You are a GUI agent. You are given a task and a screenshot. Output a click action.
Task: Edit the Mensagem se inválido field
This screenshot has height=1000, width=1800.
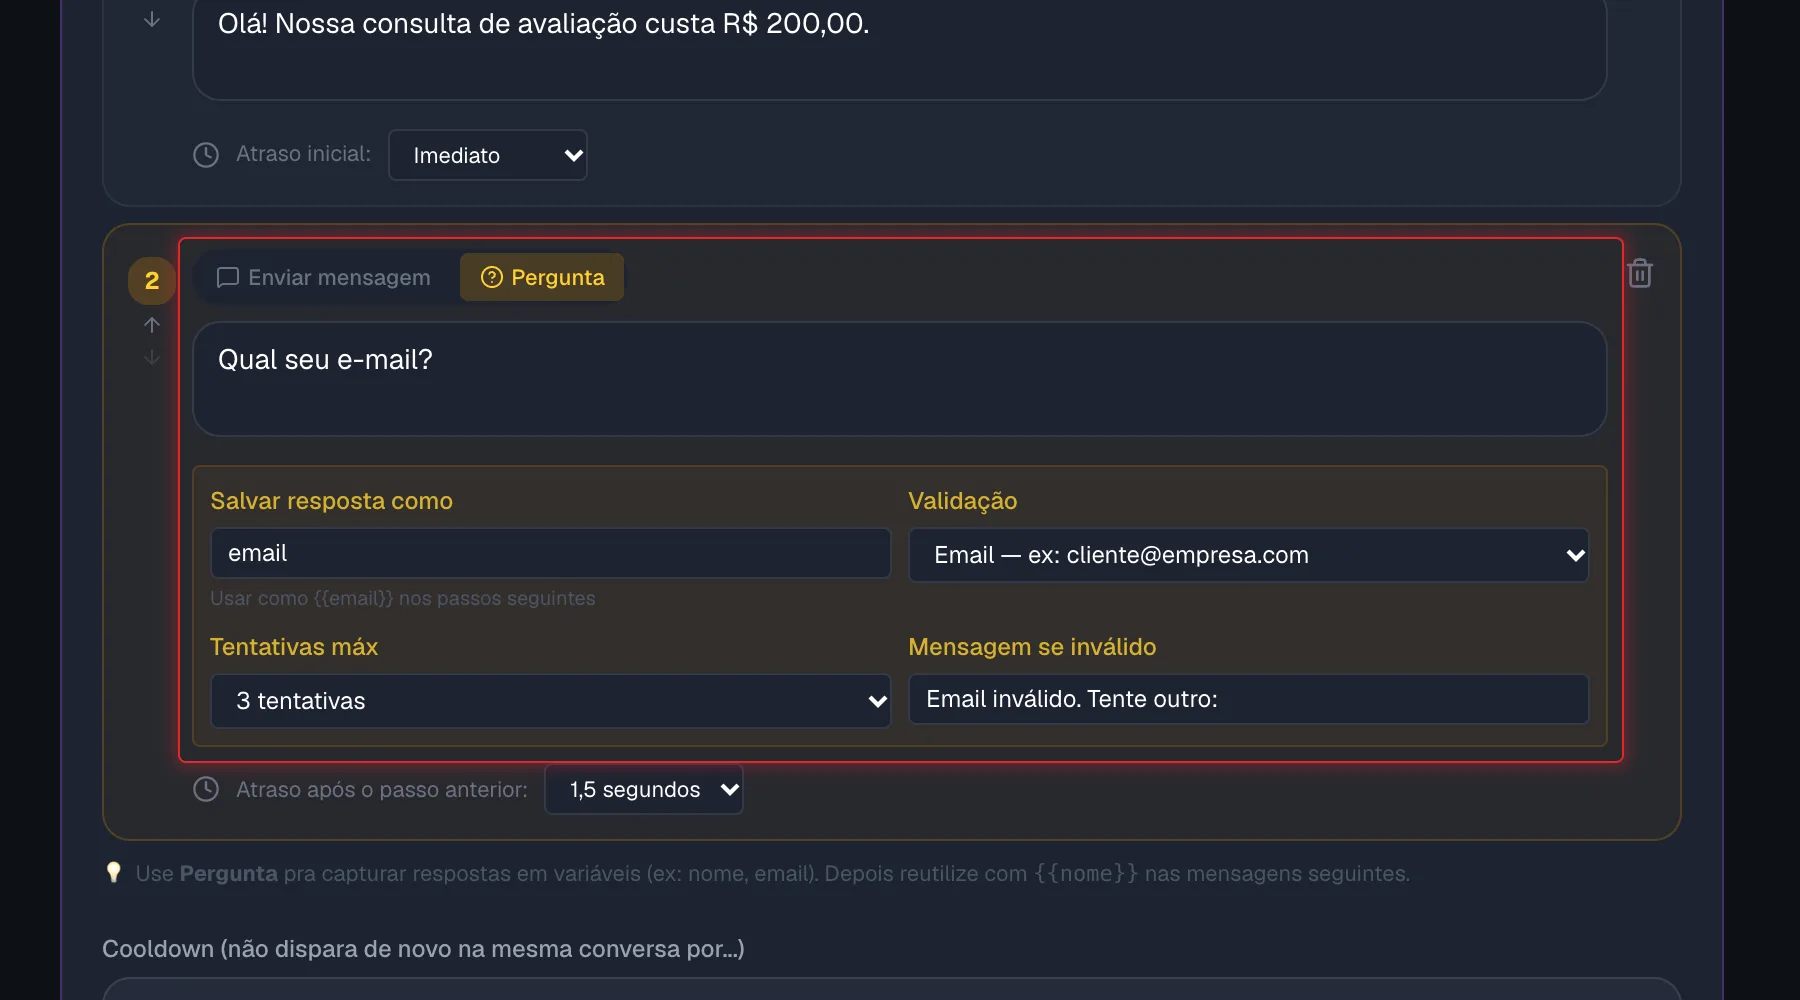[1249, 699]
